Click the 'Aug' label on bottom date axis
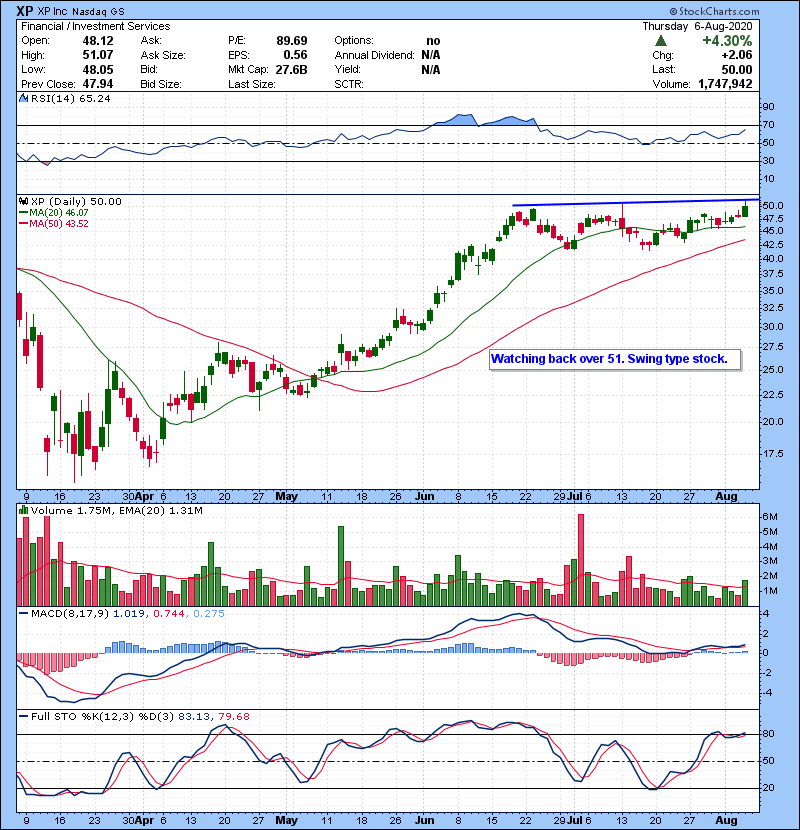The width and height of the screenshot is (800, 830). 726,820
